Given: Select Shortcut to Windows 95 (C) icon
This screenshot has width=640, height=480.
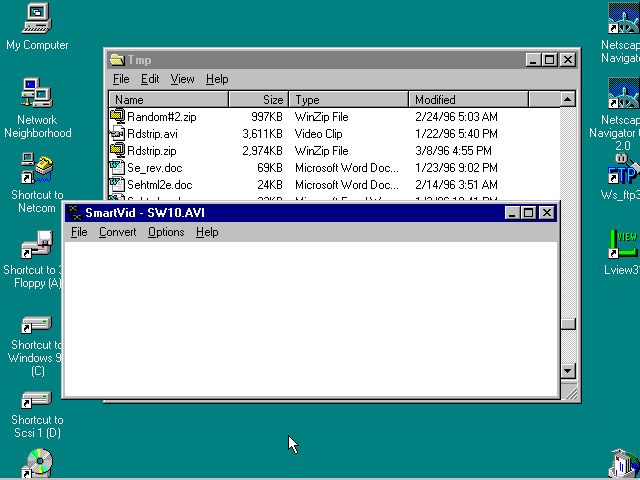Looking at the screenshot, I should [x=37, y=324].
